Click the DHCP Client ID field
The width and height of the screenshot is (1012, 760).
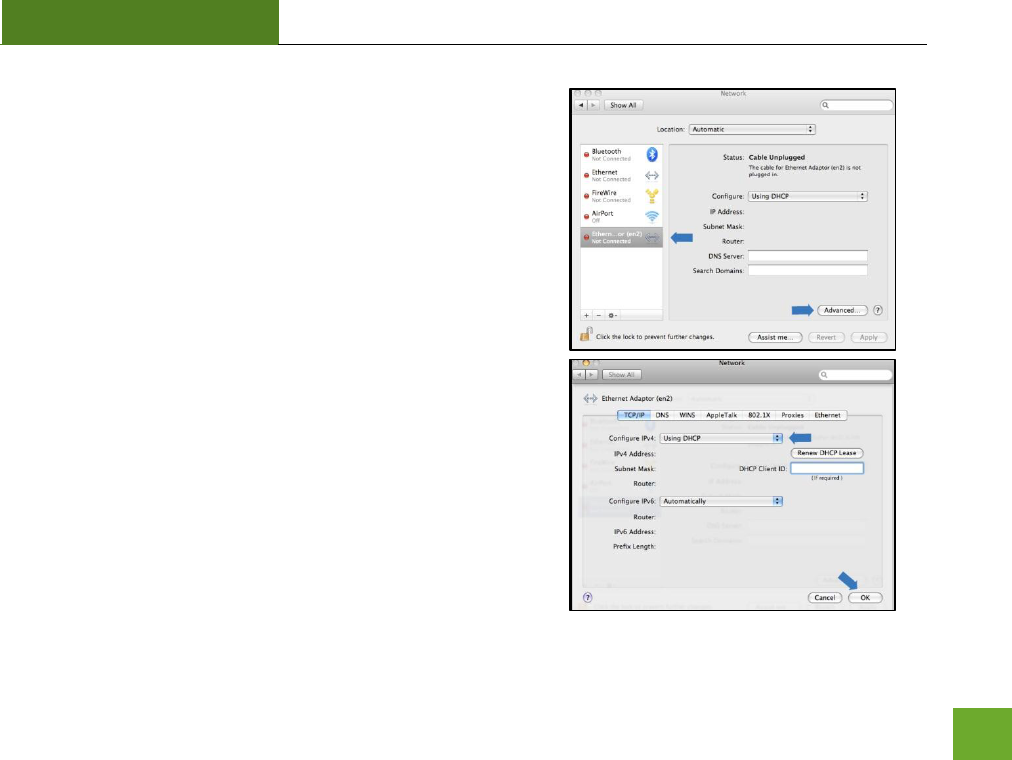827,468
